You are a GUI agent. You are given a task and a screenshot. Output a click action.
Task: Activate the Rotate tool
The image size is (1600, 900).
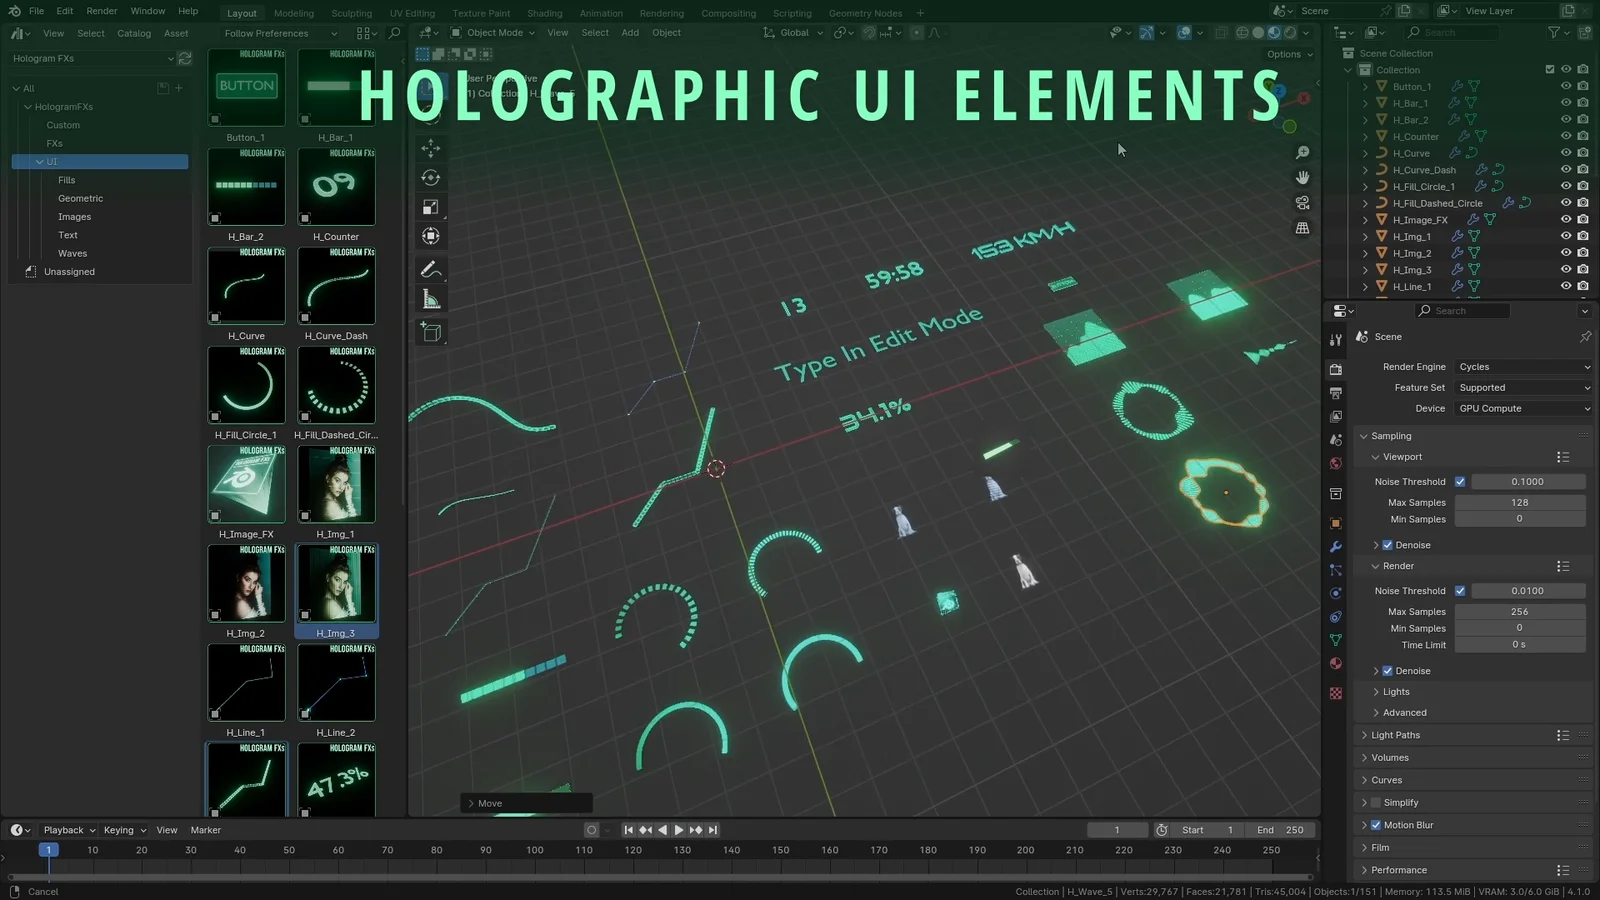(x=430, y=177)
